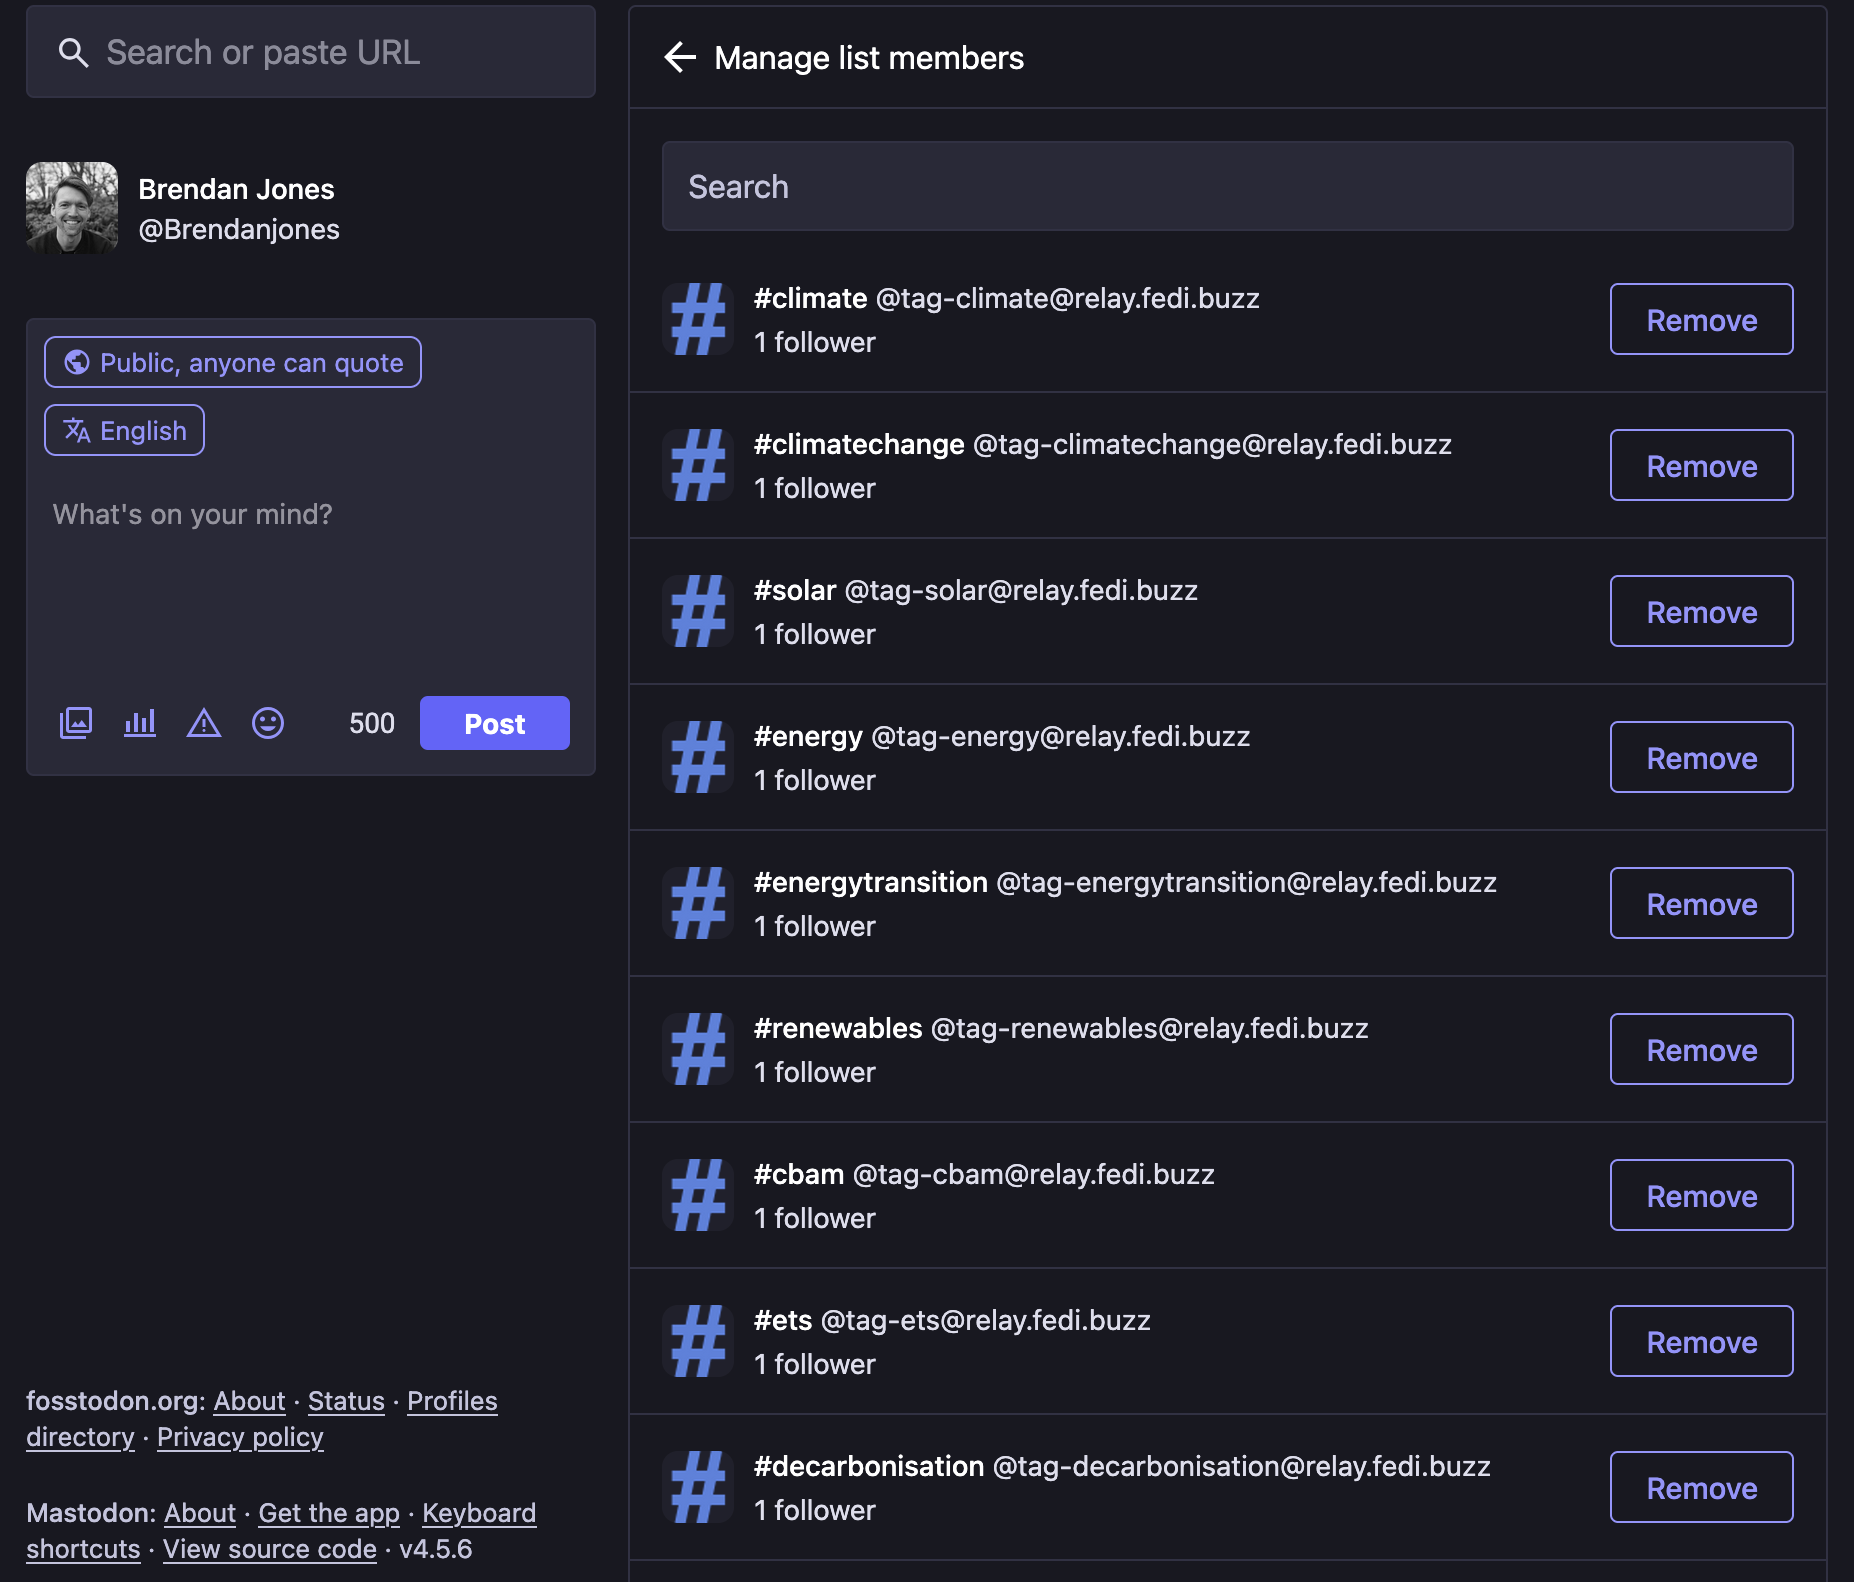Add content warning via triangle icon
Image resolution: width=1854 pixels, height=1582 pixels.
pos(204,723)
